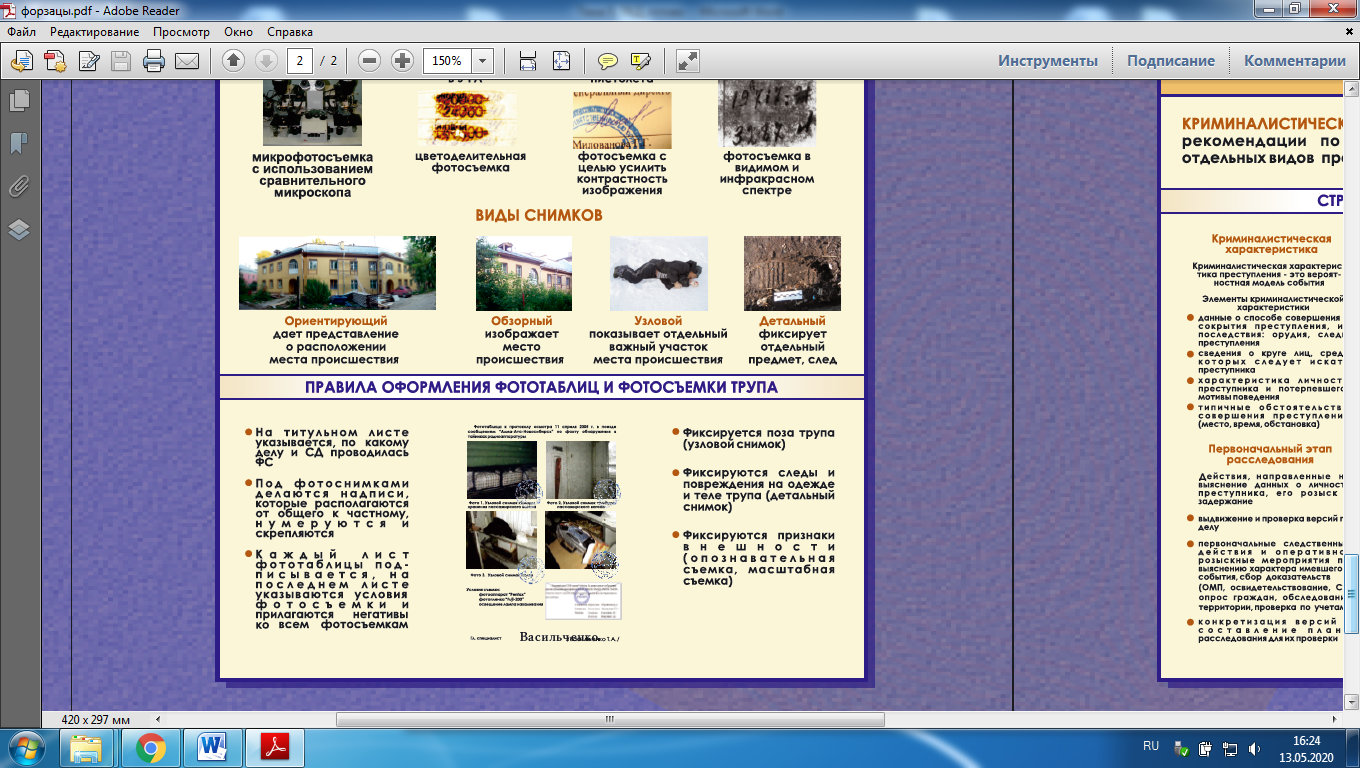Viewport: 1360px width, 768px height.
Task: Click the horizontal scrollbar thumb
Action: (610, 719)
